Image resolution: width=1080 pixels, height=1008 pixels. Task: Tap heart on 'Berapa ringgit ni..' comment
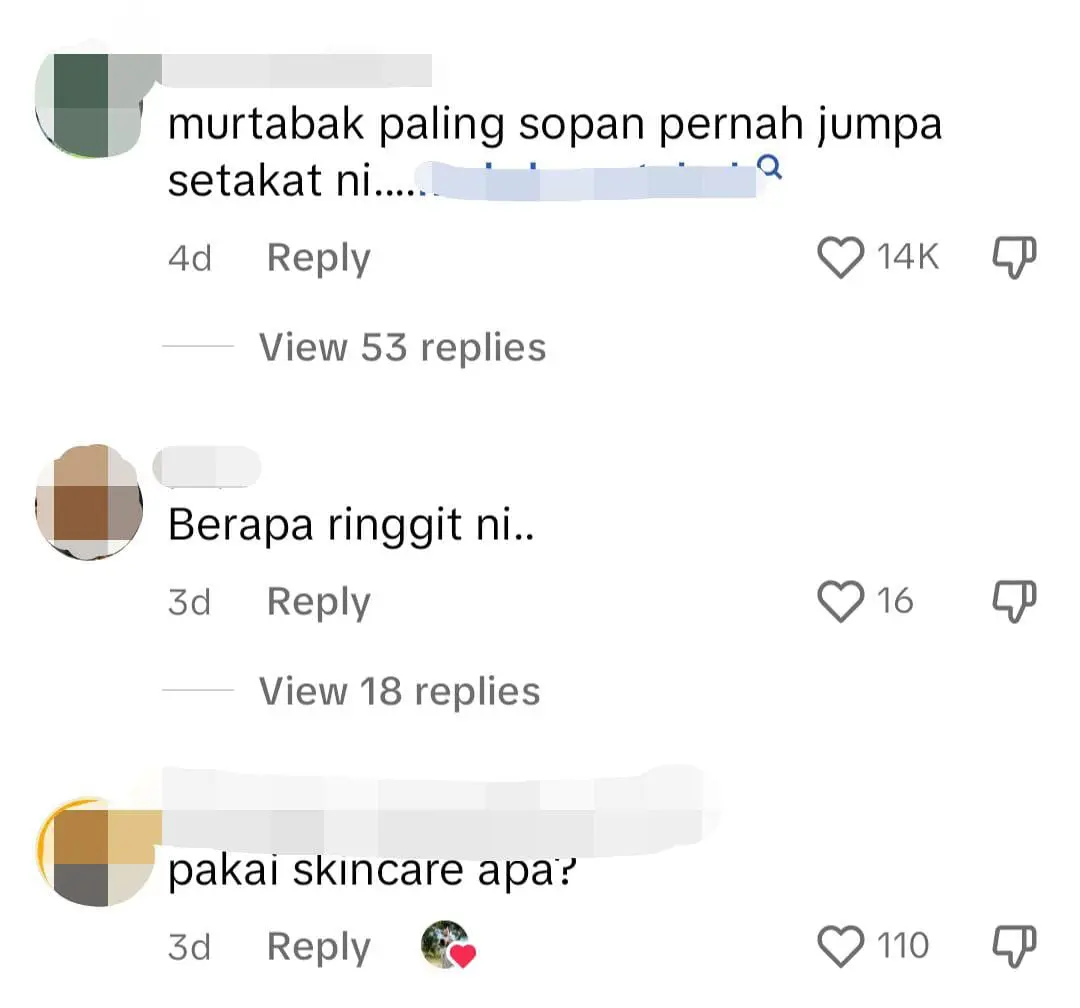pos(840,601)
